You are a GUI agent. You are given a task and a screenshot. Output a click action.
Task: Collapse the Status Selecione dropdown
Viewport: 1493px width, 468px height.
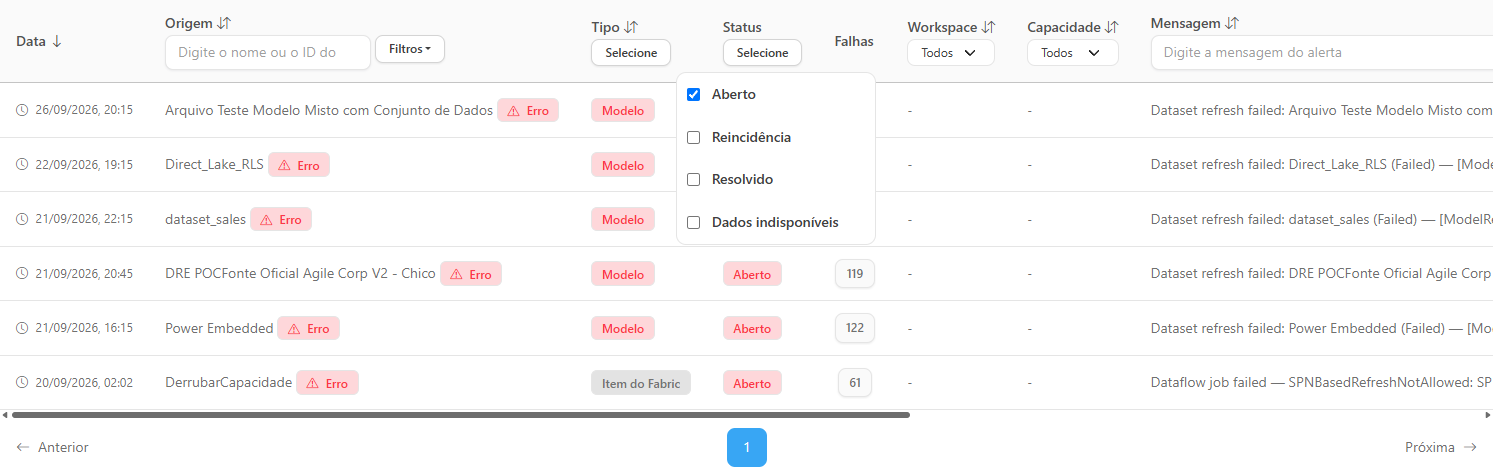pyautogui.click(x=762, y=53)
